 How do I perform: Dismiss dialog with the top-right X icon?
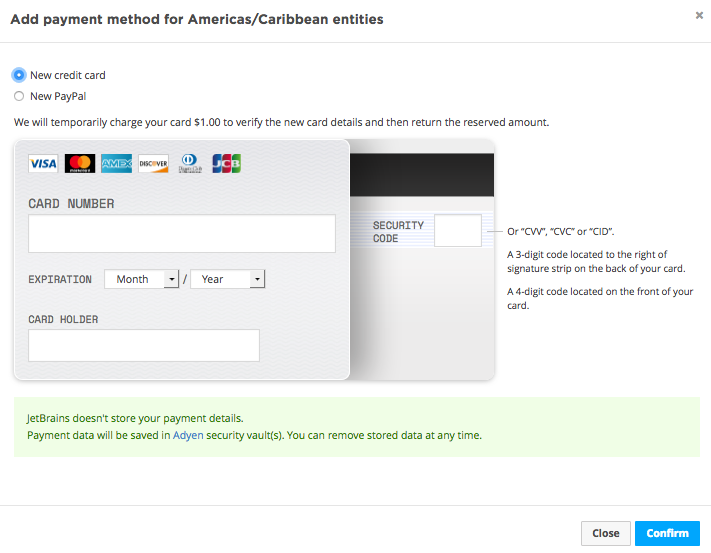coord(699,16)
